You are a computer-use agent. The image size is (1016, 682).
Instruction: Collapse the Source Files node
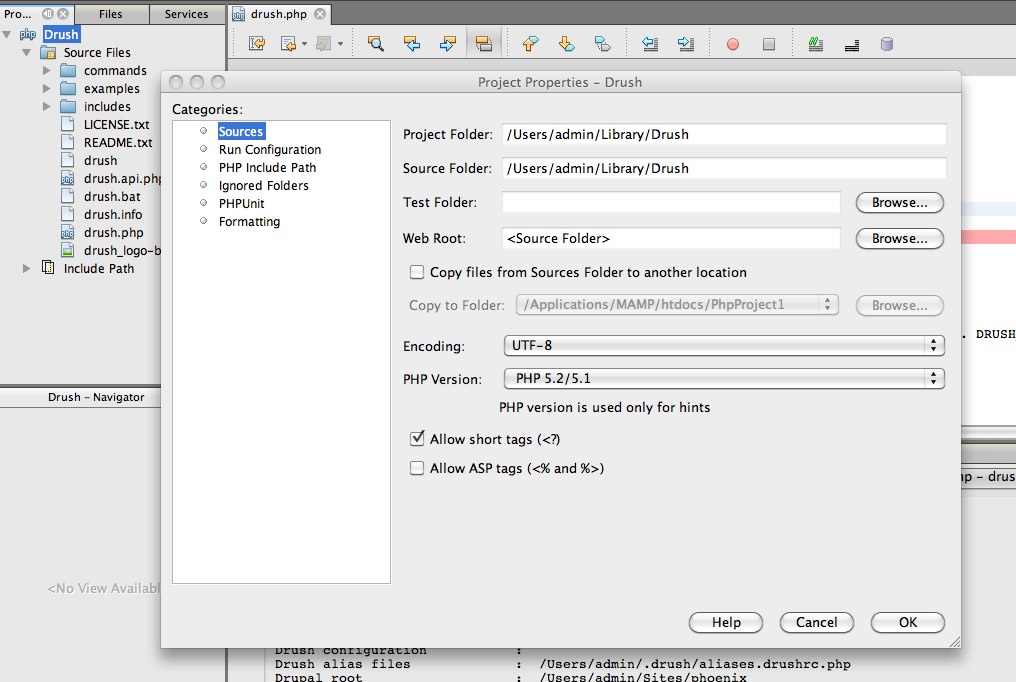pyautogui.click(x=27, y=52)
